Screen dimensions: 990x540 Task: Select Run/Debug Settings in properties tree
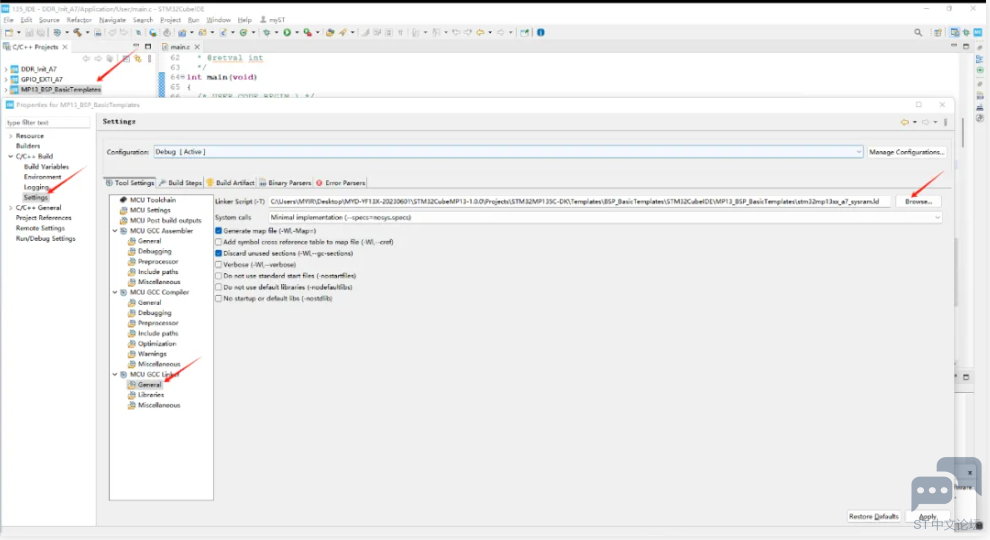45,239
